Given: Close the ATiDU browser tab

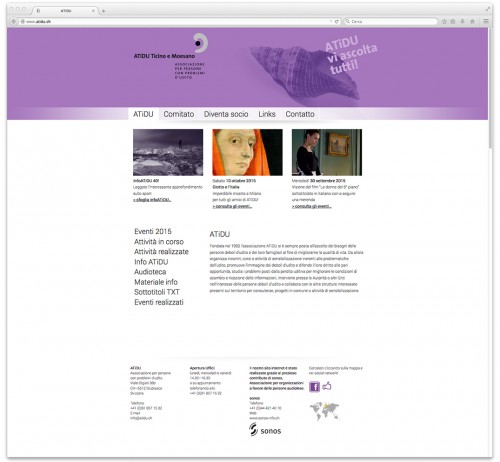Looking at the screenshot, I should tap(93, 11).
